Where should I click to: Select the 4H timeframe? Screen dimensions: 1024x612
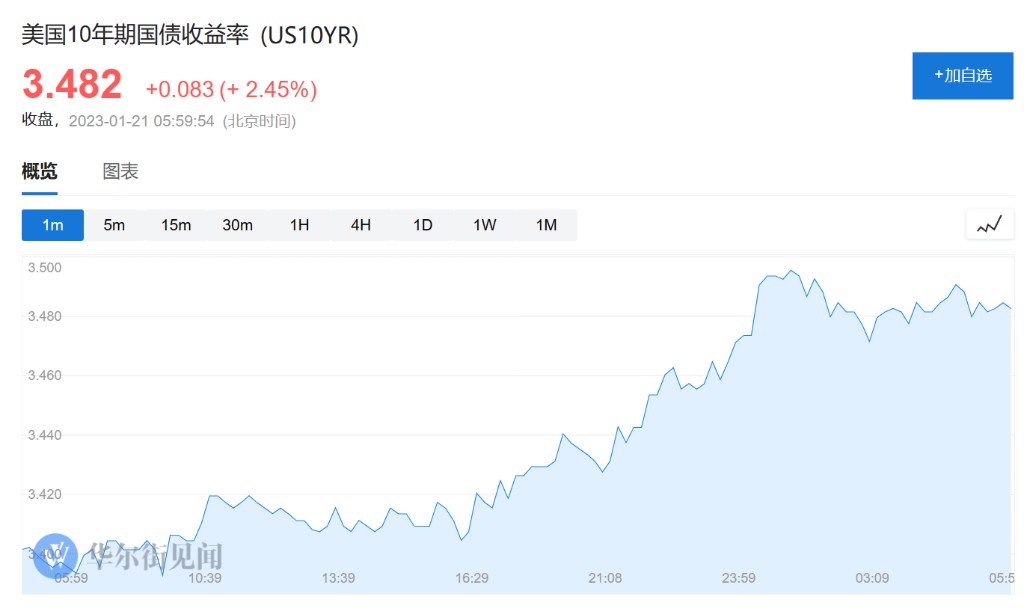[x=361, y=225]
